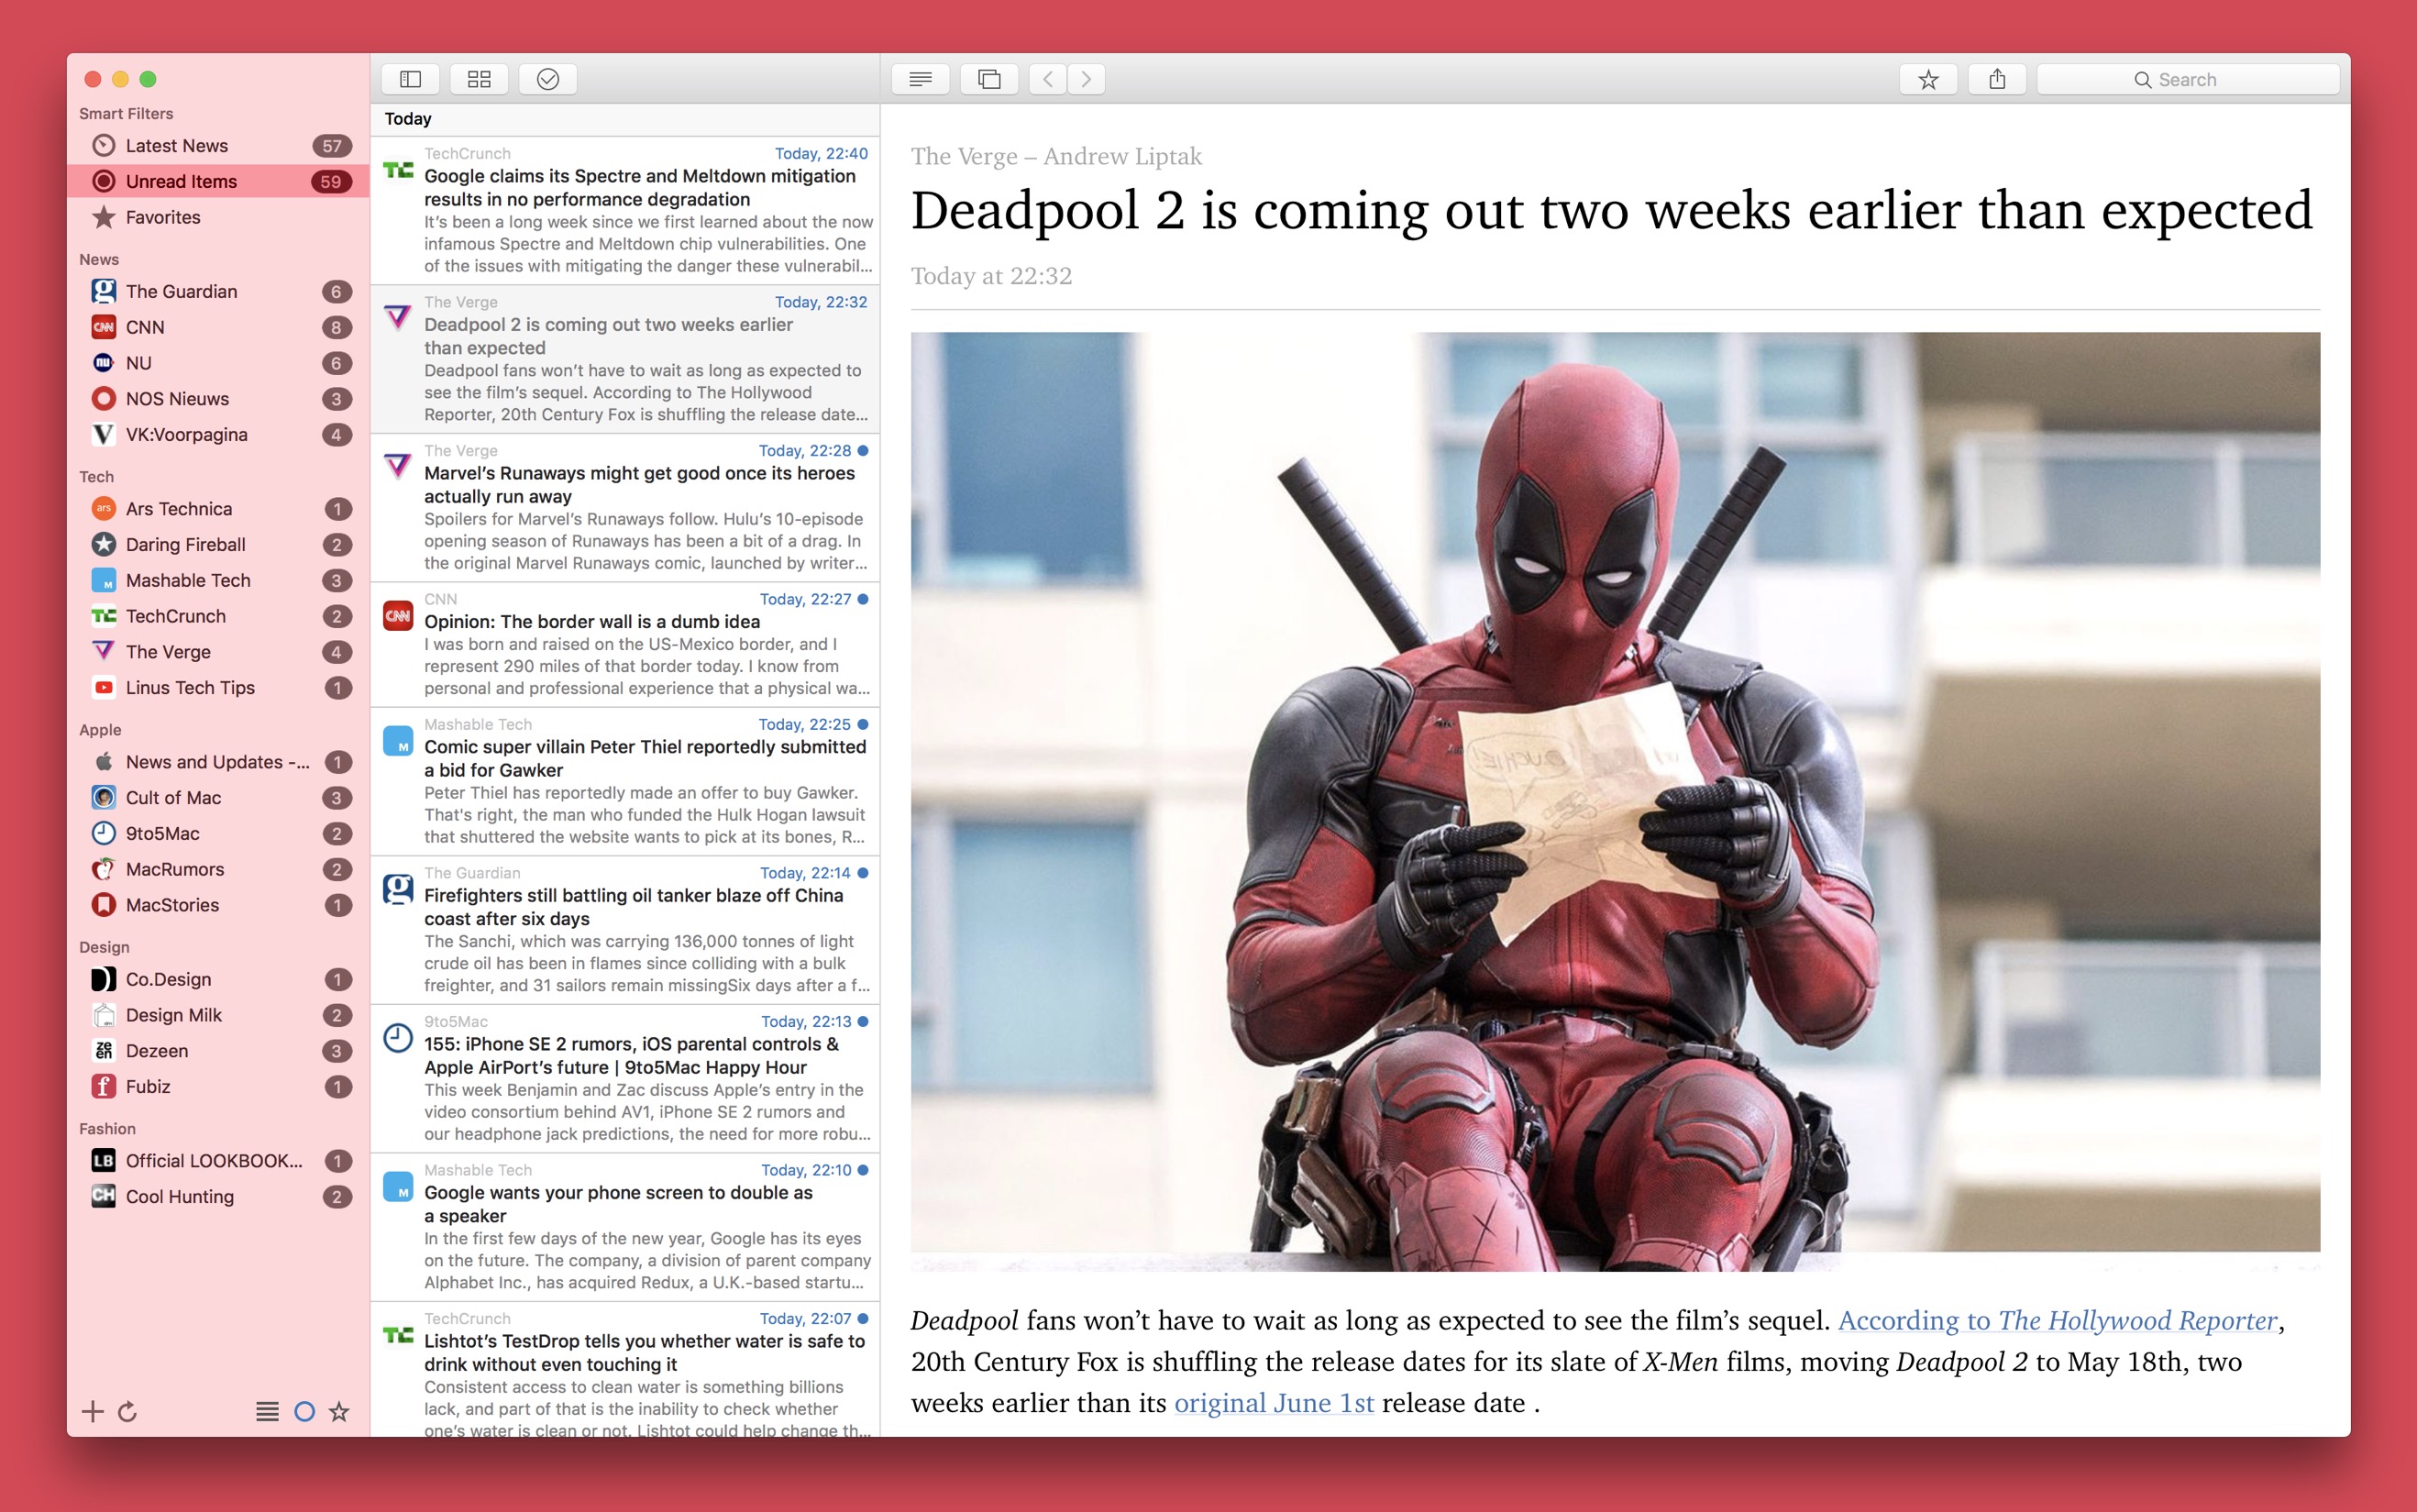The width and height of the screenshot is (2417, 1512).
Task: Open the share menu
Action: (x=1997, y=79)
